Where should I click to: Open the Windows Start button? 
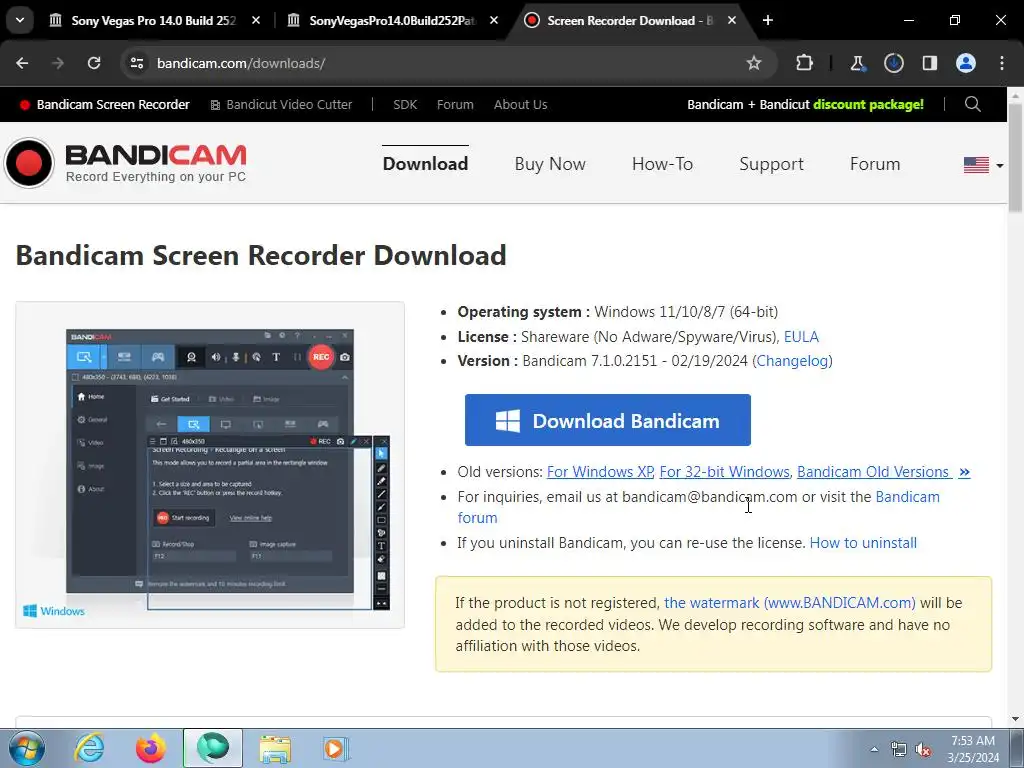26,748
